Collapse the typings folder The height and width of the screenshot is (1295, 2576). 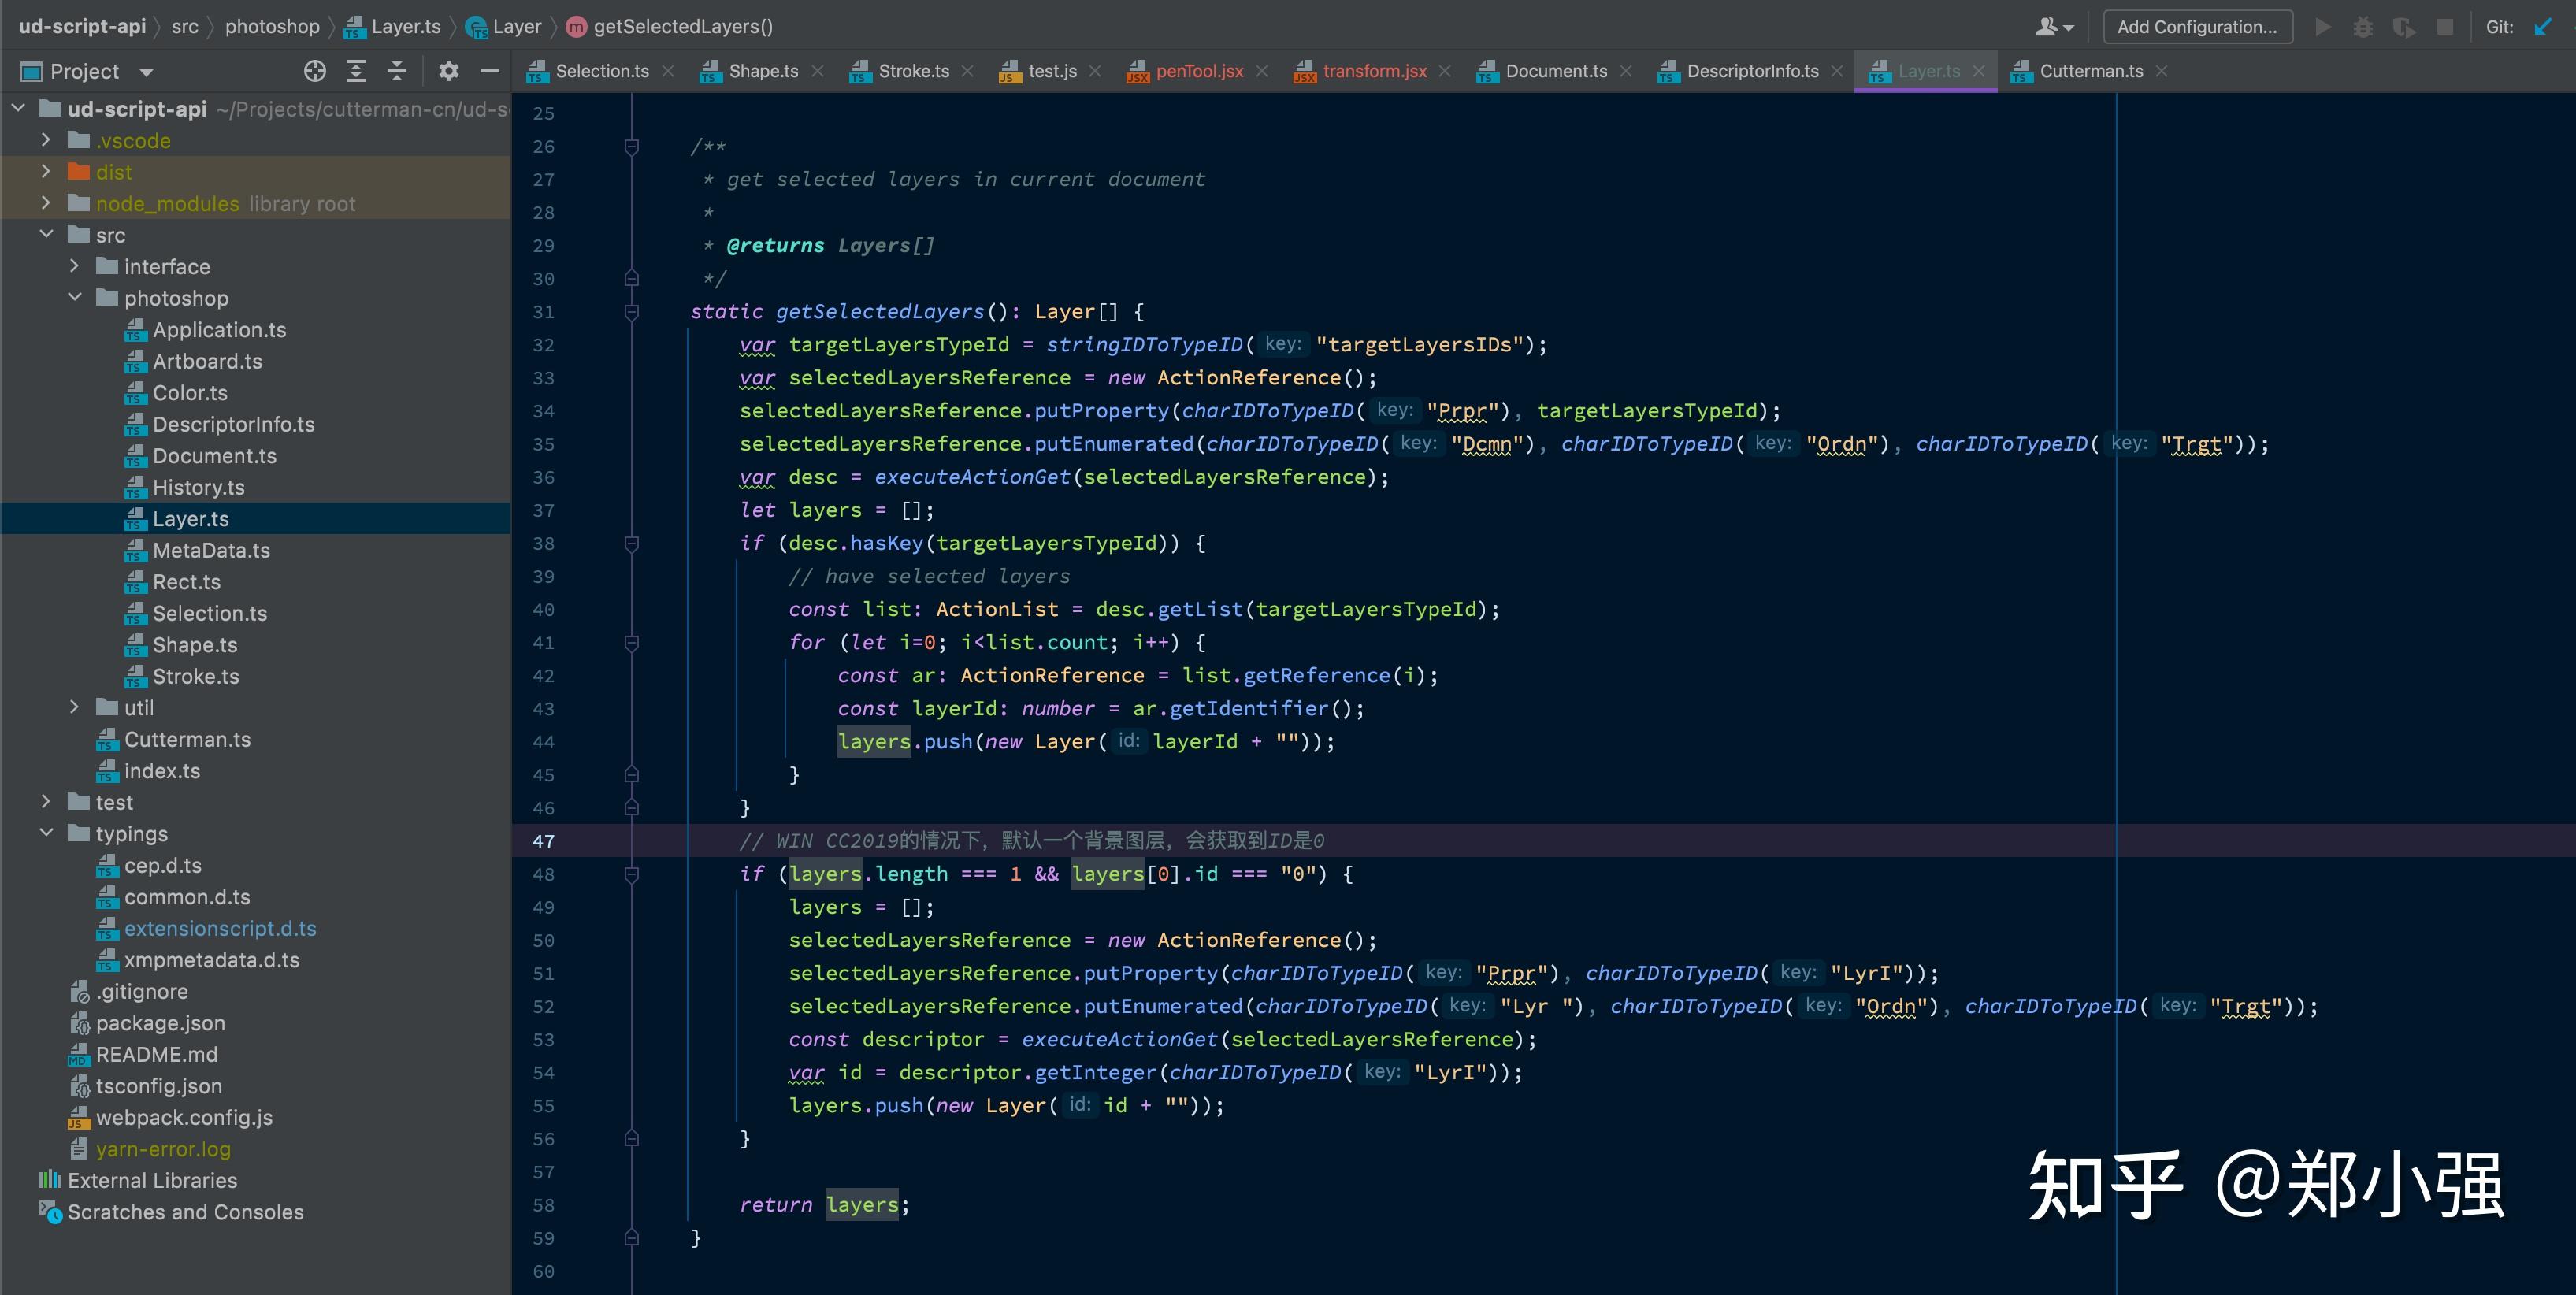[46, 833]
